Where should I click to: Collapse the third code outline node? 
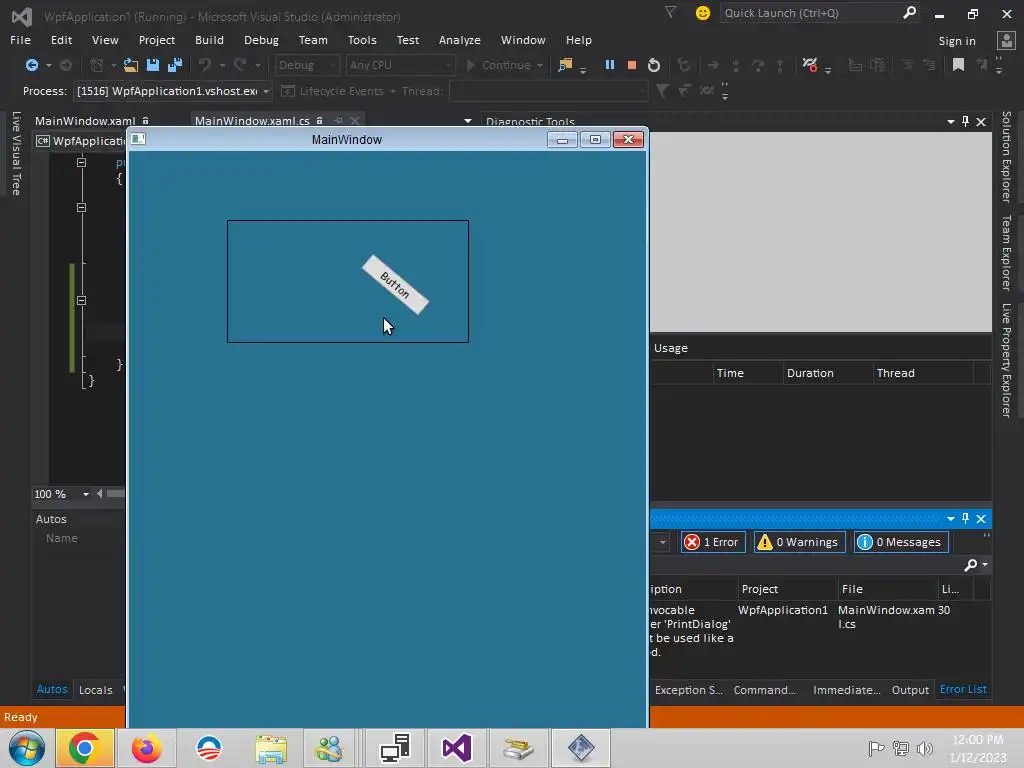tap(81, 300)
